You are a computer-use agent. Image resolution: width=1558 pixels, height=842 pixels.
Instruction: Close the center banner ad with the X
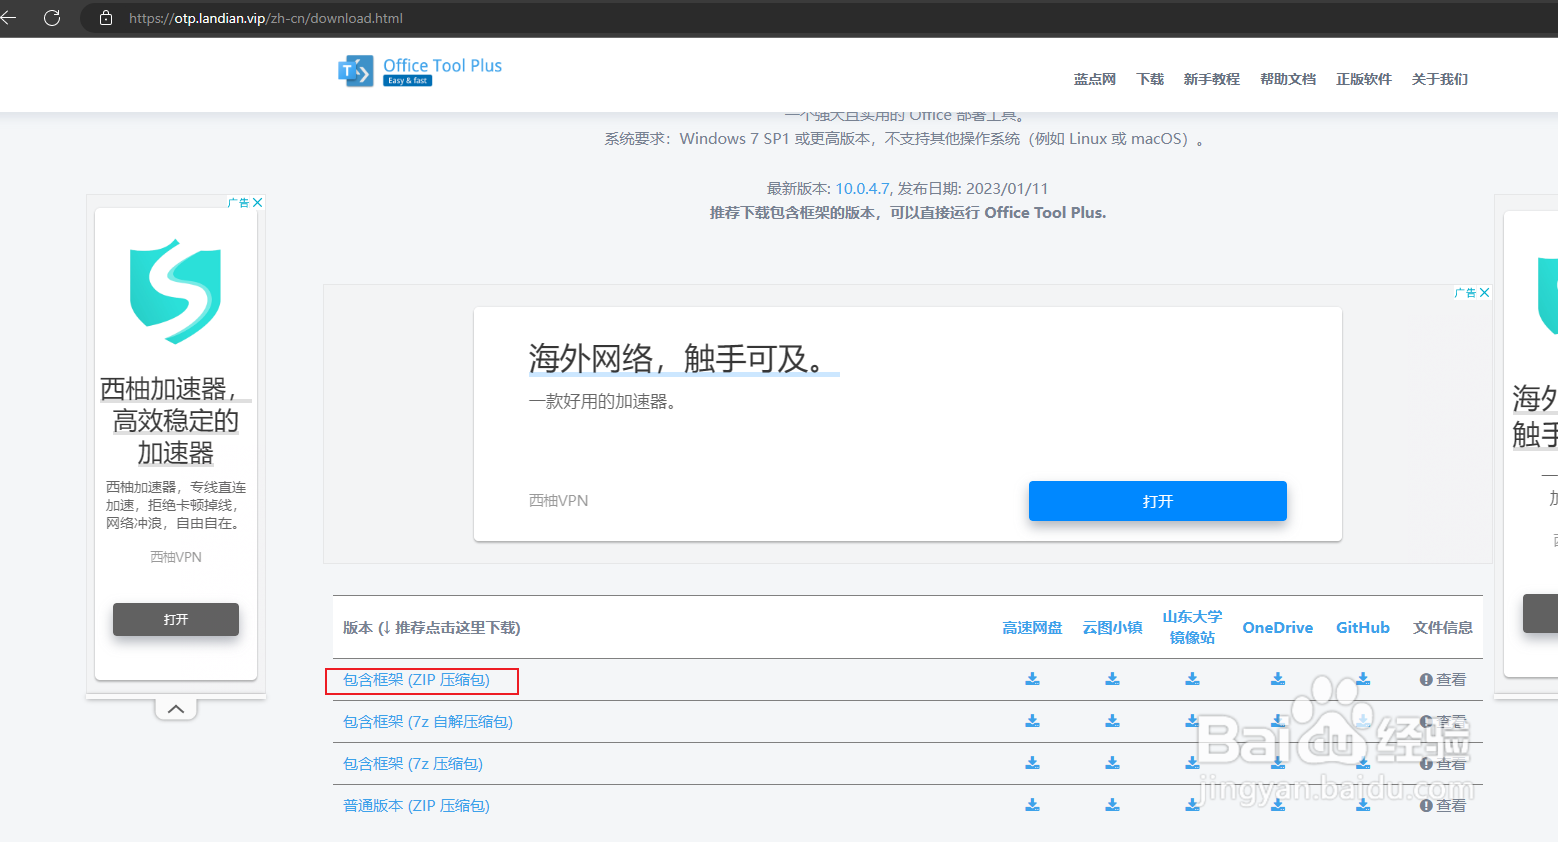pos(1485,292)
